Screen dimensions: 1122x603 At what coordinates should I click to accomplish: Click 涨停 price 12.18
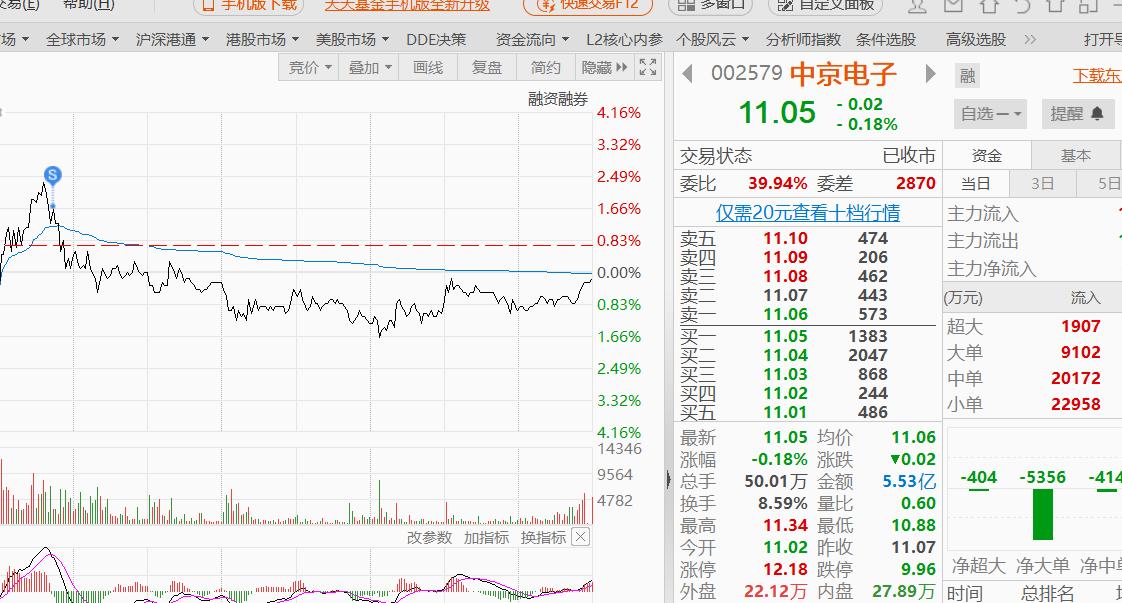coord(785,569)
